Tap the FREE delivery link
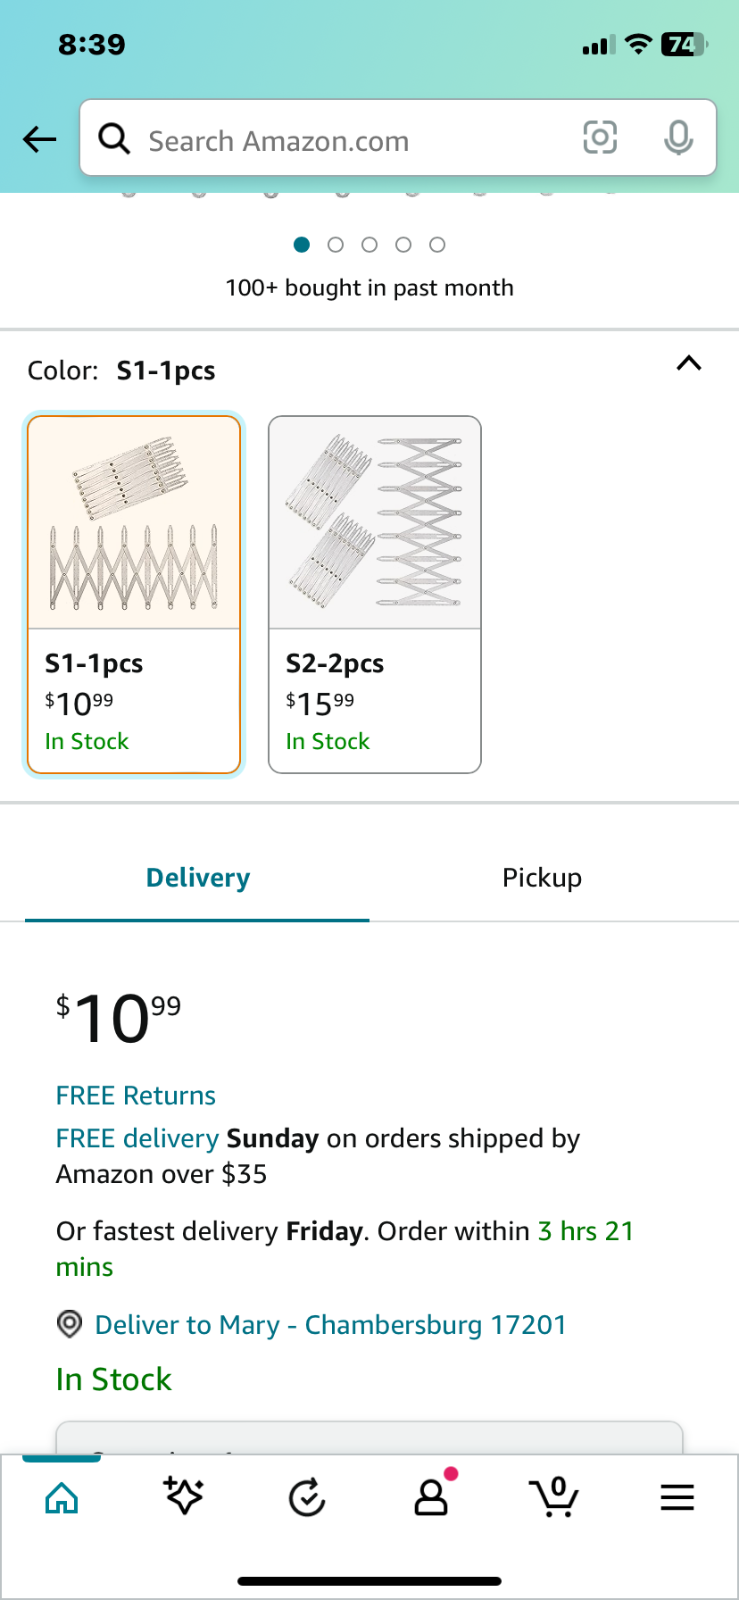Image resolution: width=739 pixels, height=1600 pixels. tap(137, 1139)
